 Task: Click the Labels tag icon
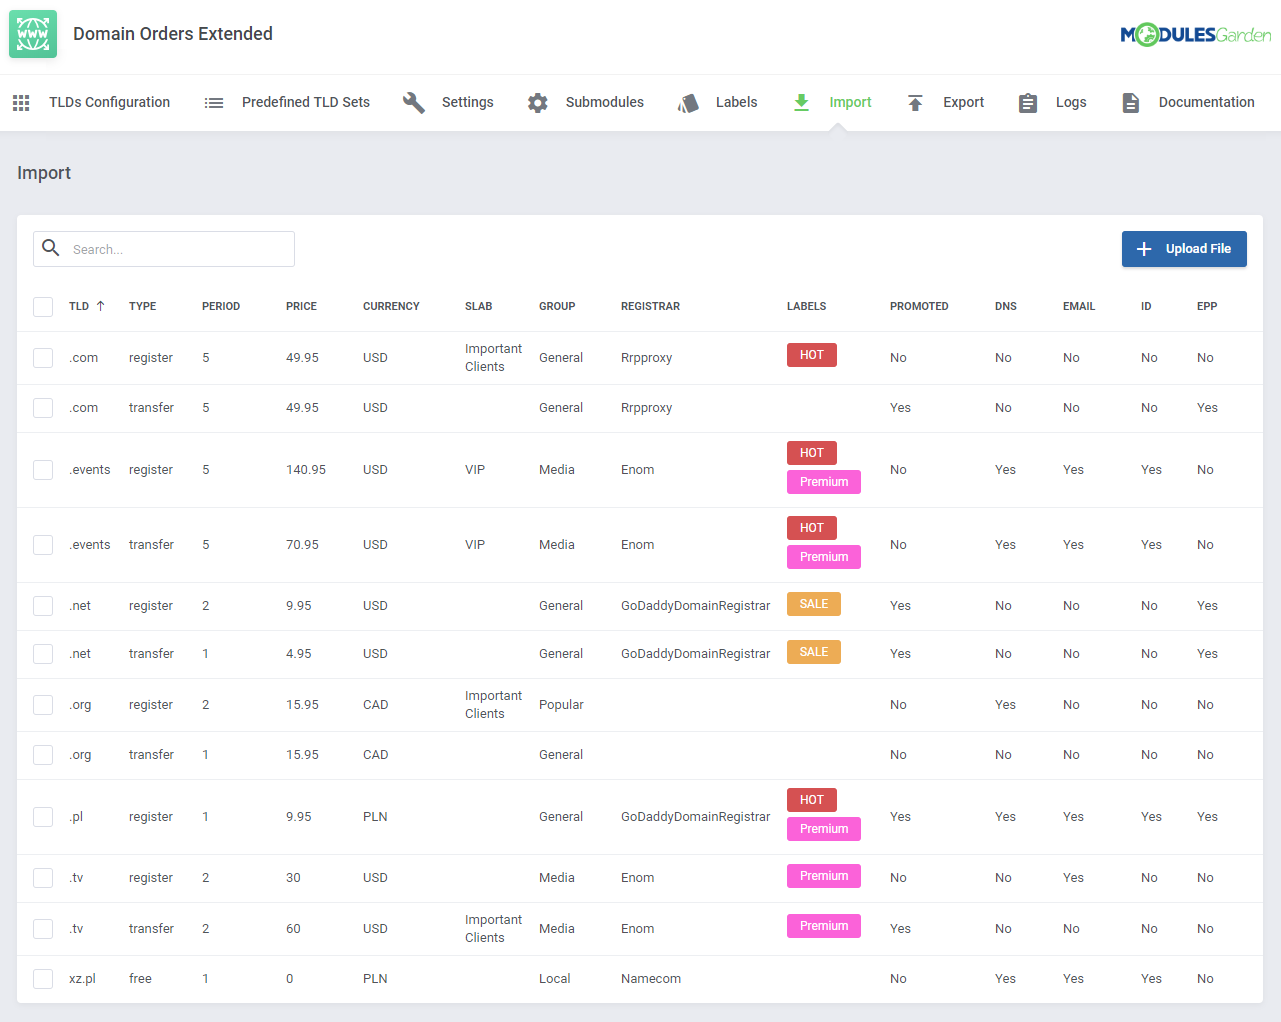[x=688, y=103]
